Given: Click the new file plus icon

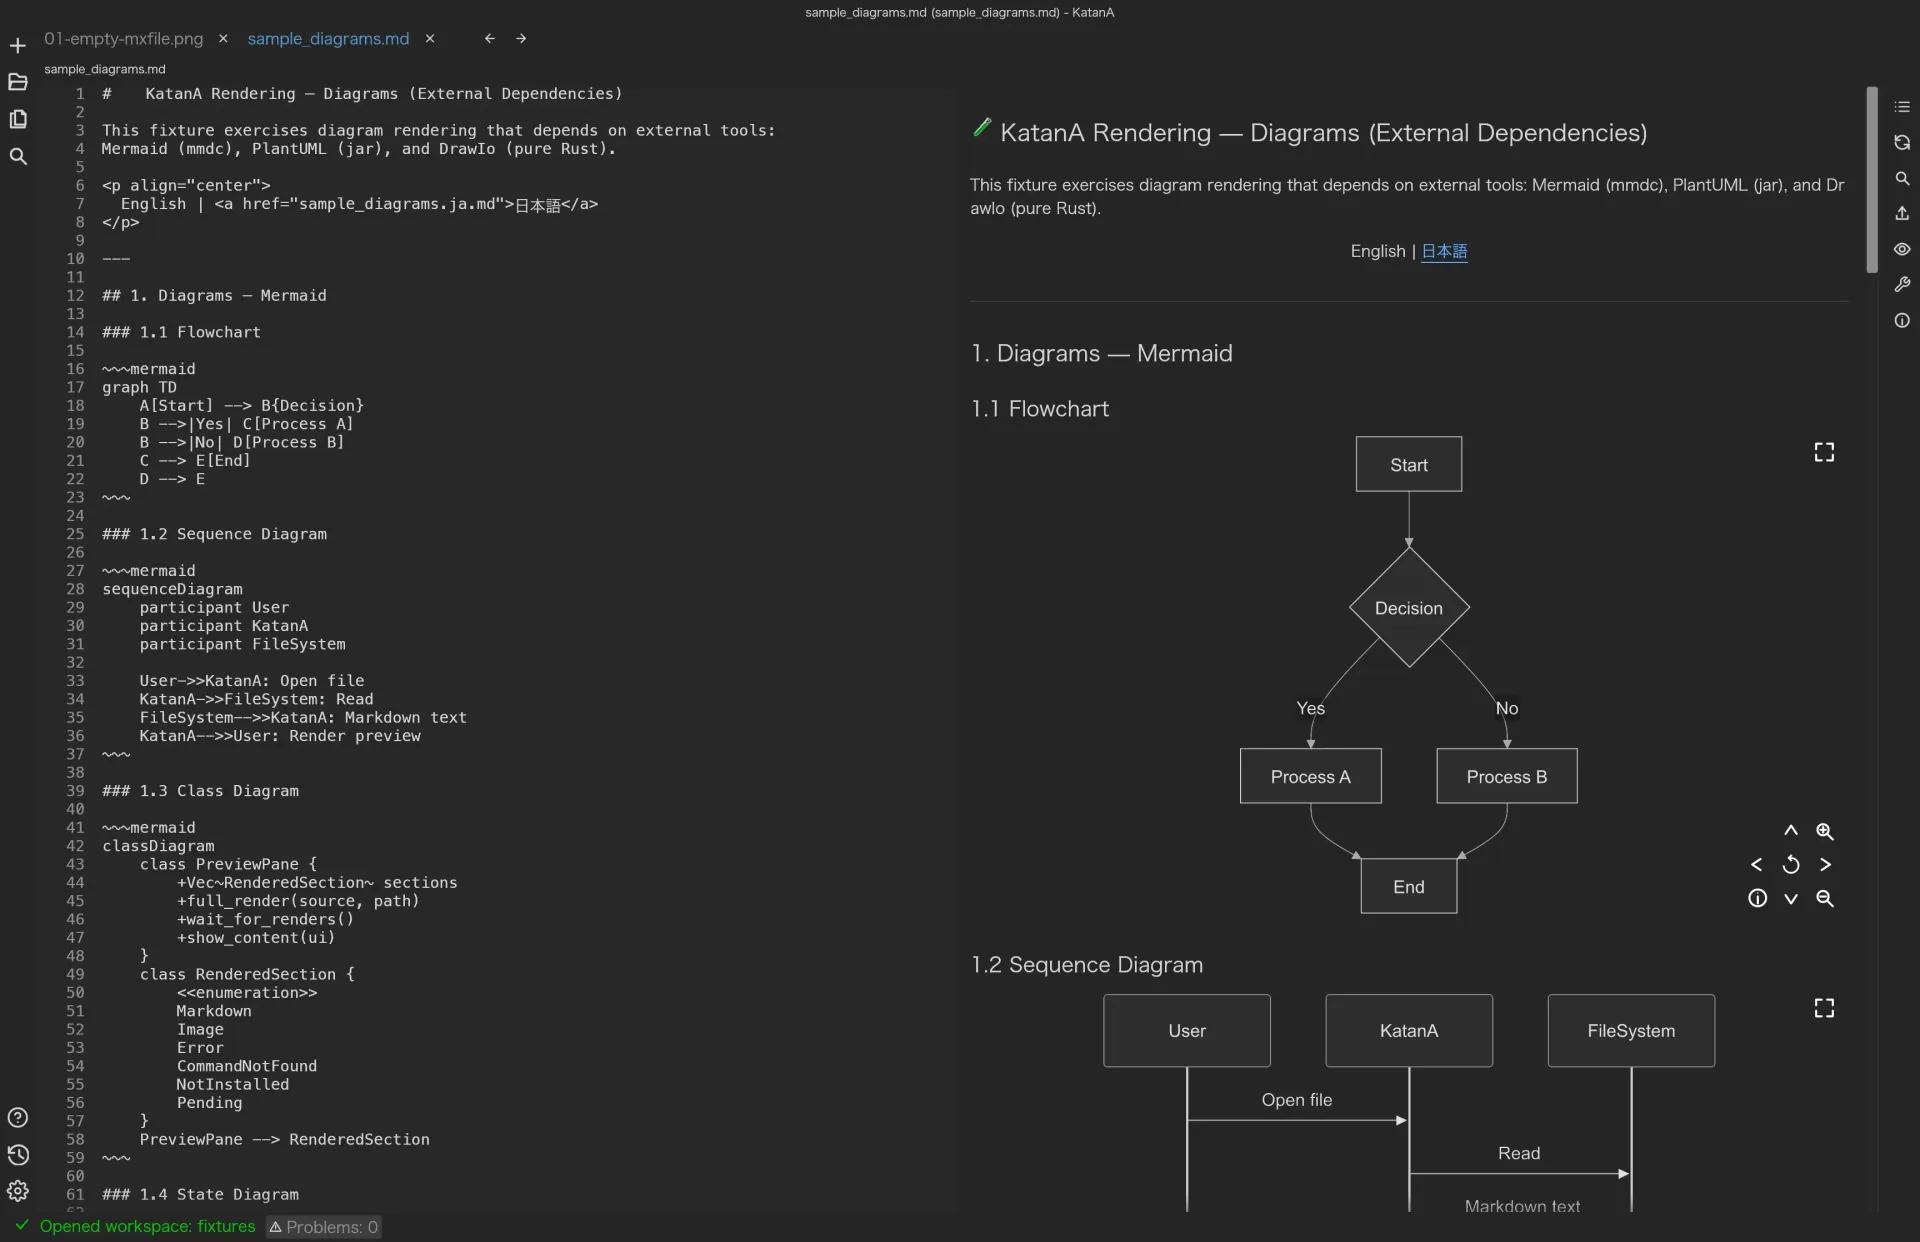Looking at the screenshot, I should [17, 46].
